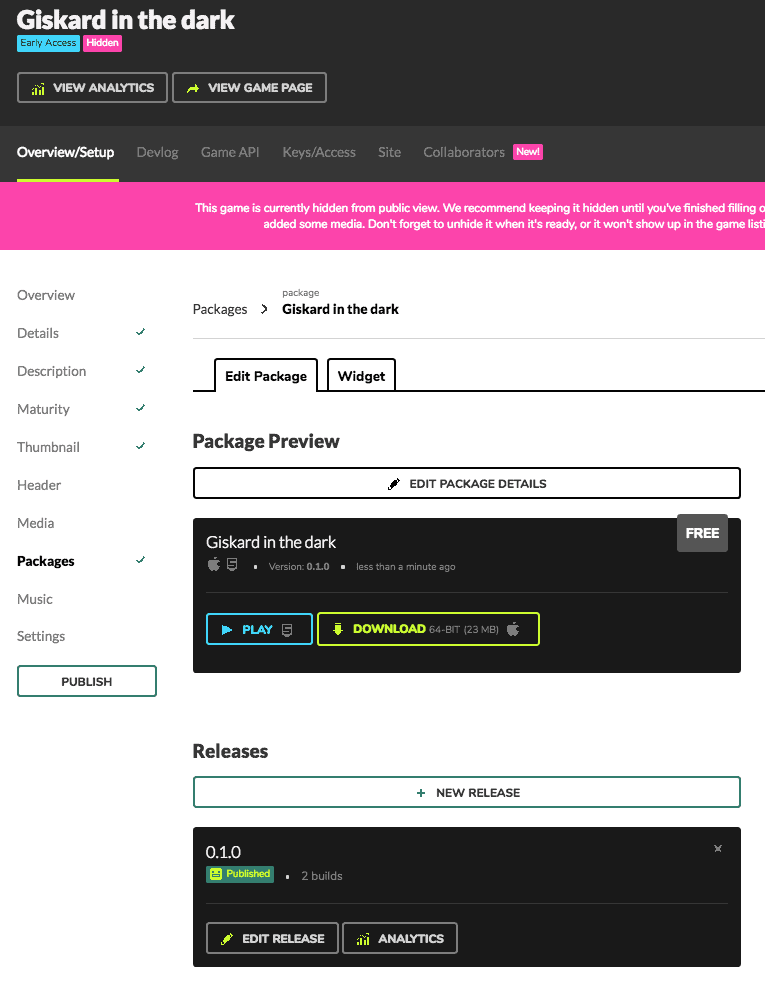Open Thumbnail in the sidebar
Screen dimensions: 765x998
pyautogui.click(x=48, y=447)
